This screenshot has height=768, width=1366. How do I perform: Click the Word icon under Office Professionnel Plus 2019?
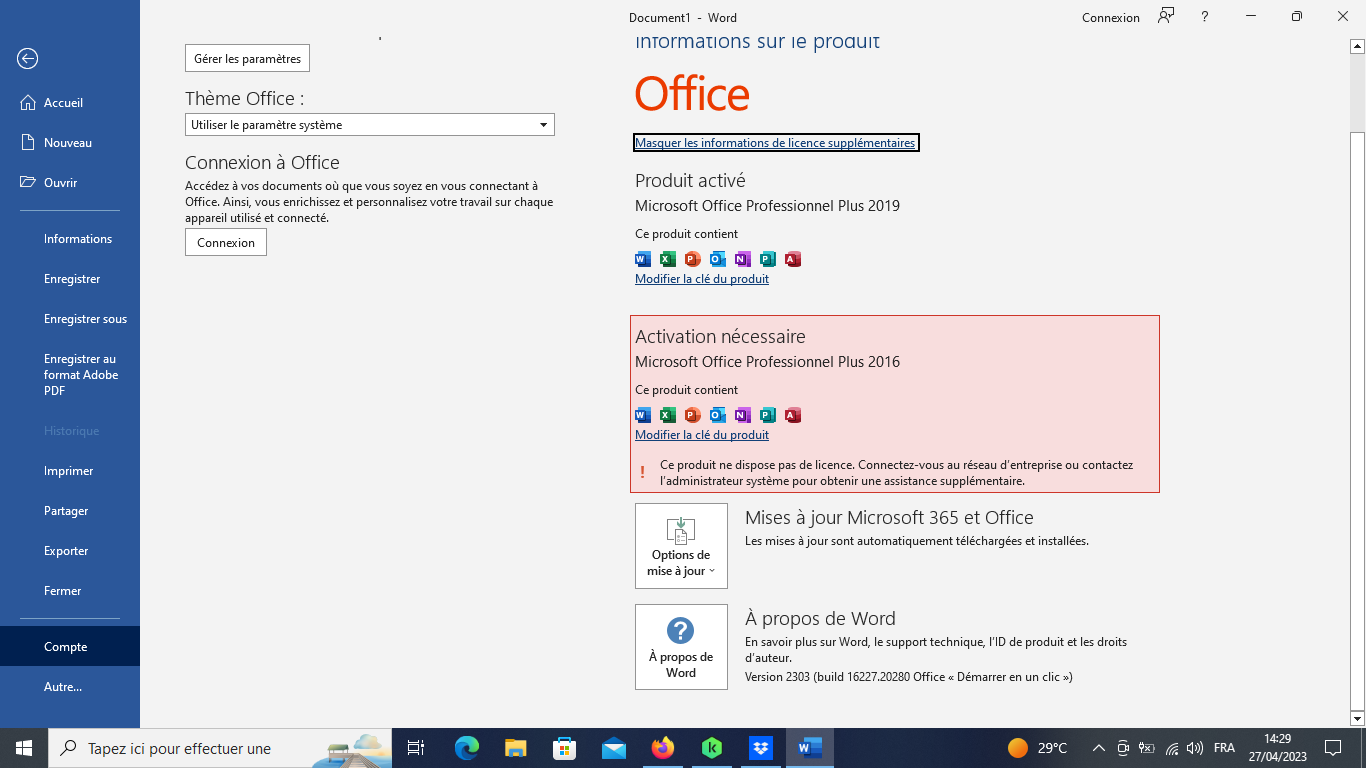coord(643,259)
